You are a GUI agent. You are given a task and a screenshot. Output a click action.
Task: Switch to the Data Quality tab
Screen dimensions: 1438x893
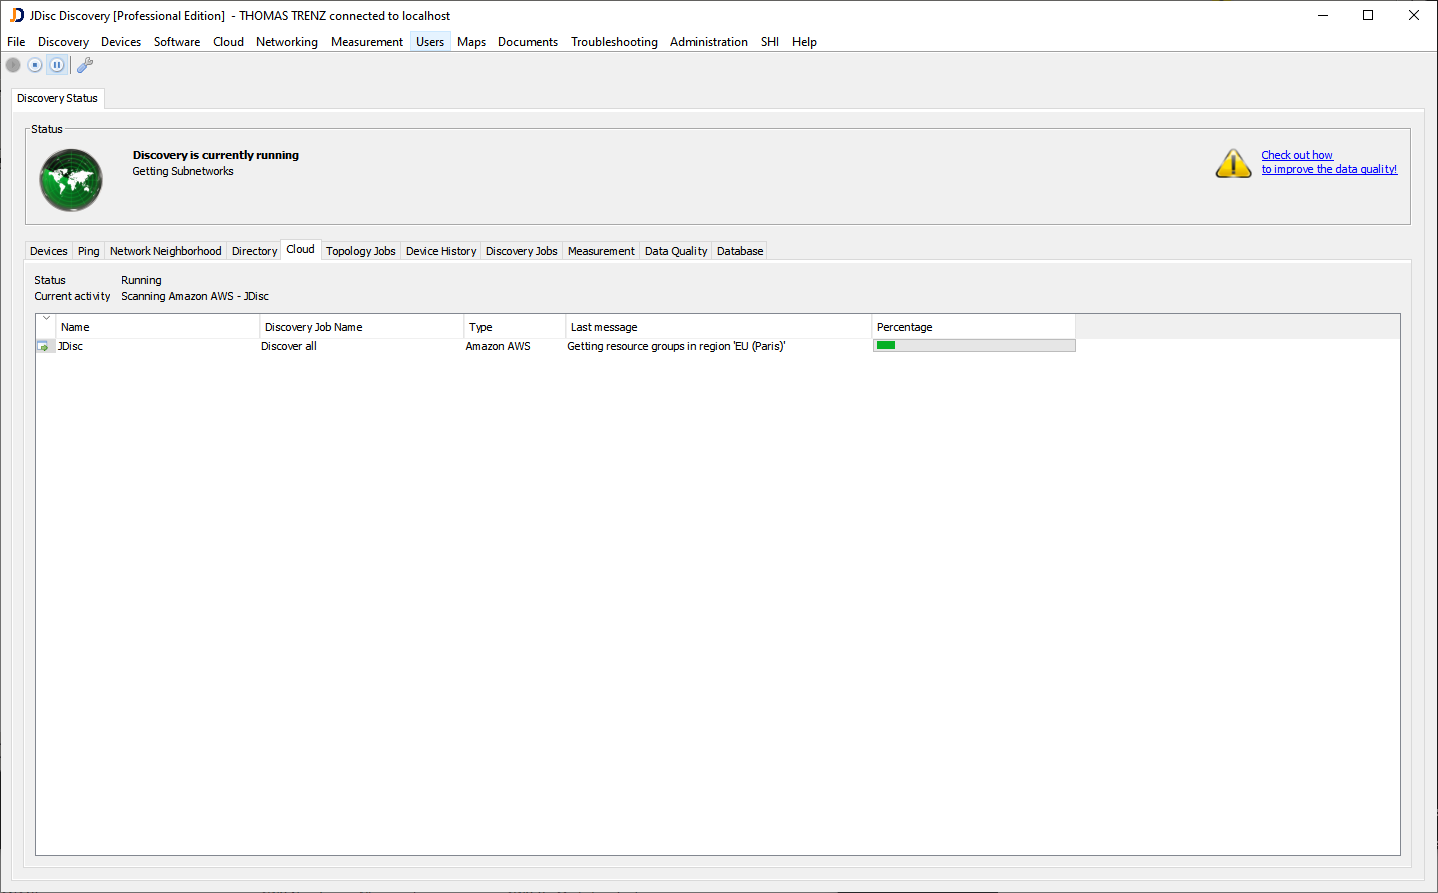click(675, 251)
